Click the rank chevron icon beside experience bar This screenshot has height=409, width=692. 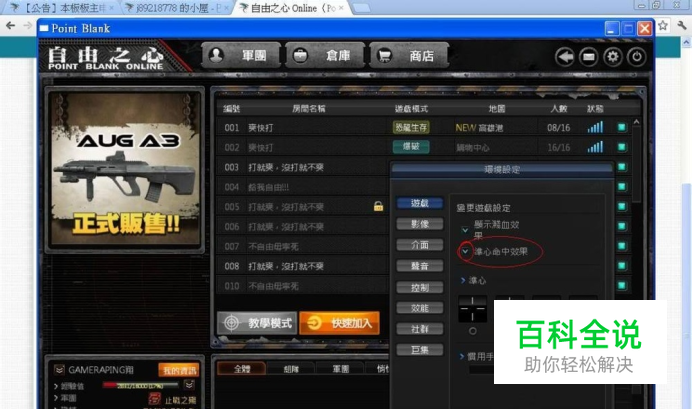pos(189,385)
